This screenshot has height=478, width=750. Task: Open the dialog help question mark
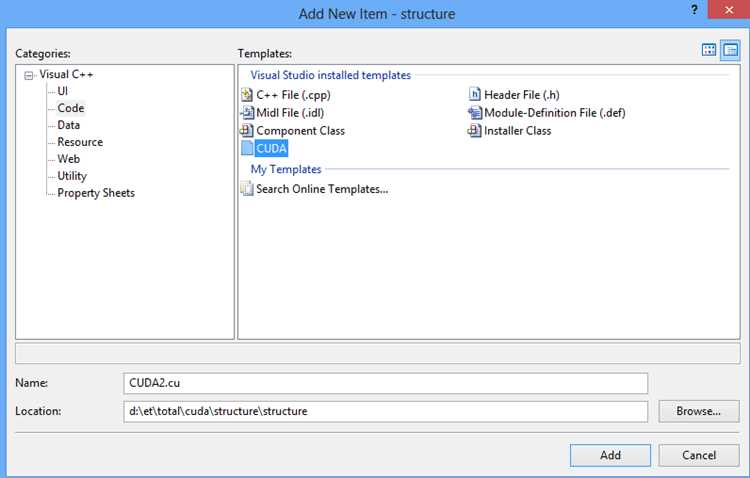click(x=694, y=10)
